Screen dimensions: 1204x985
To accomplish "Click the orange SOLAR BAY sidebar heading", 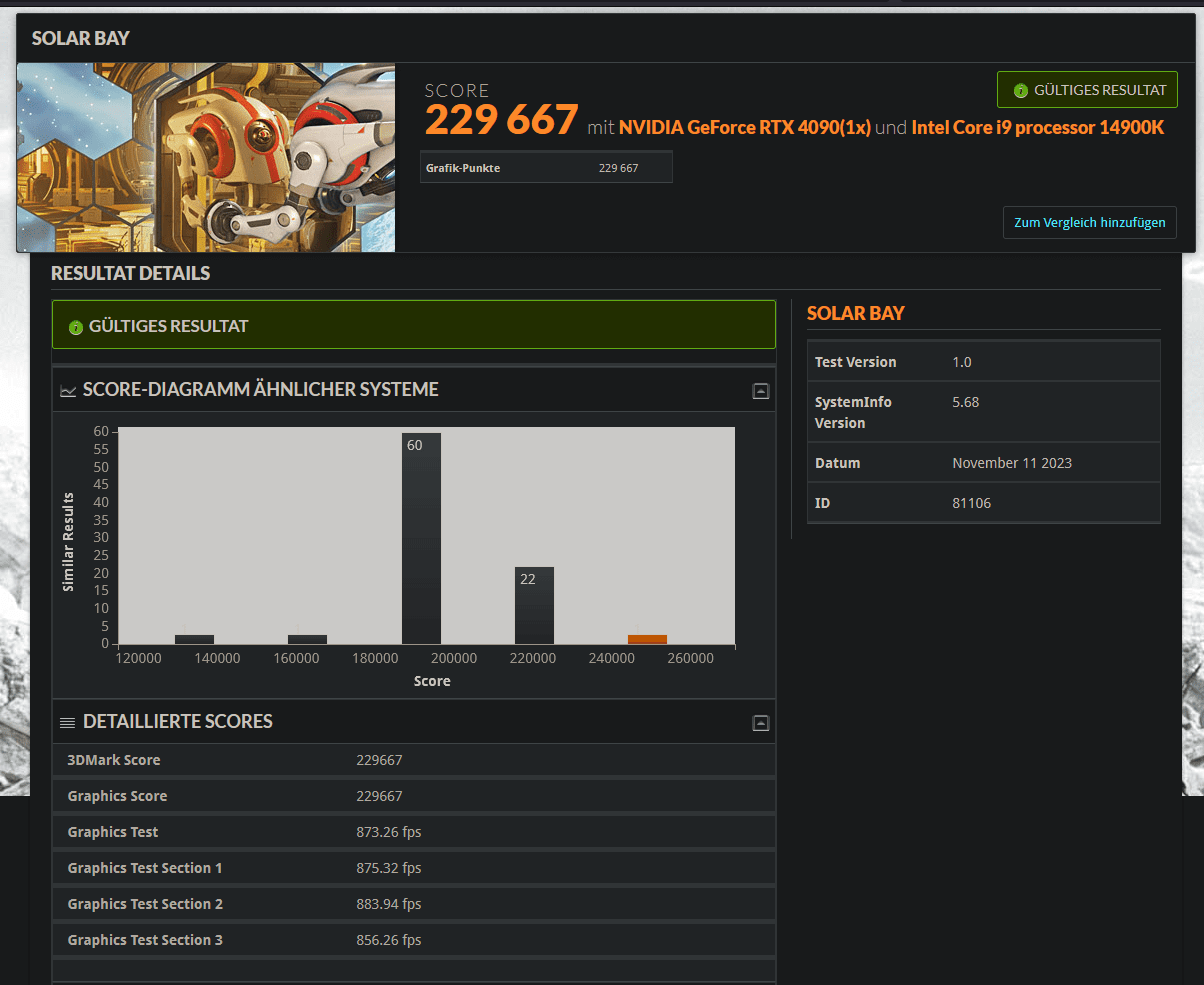I will [856, 313].
